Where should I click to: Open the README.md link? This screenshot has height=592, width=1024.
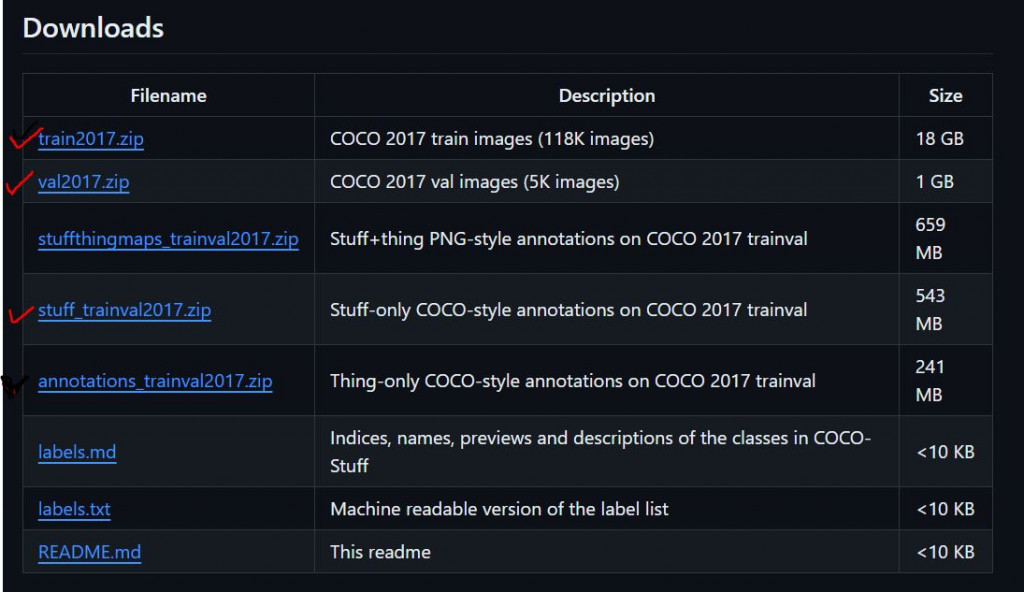click(x=89, y=552)
